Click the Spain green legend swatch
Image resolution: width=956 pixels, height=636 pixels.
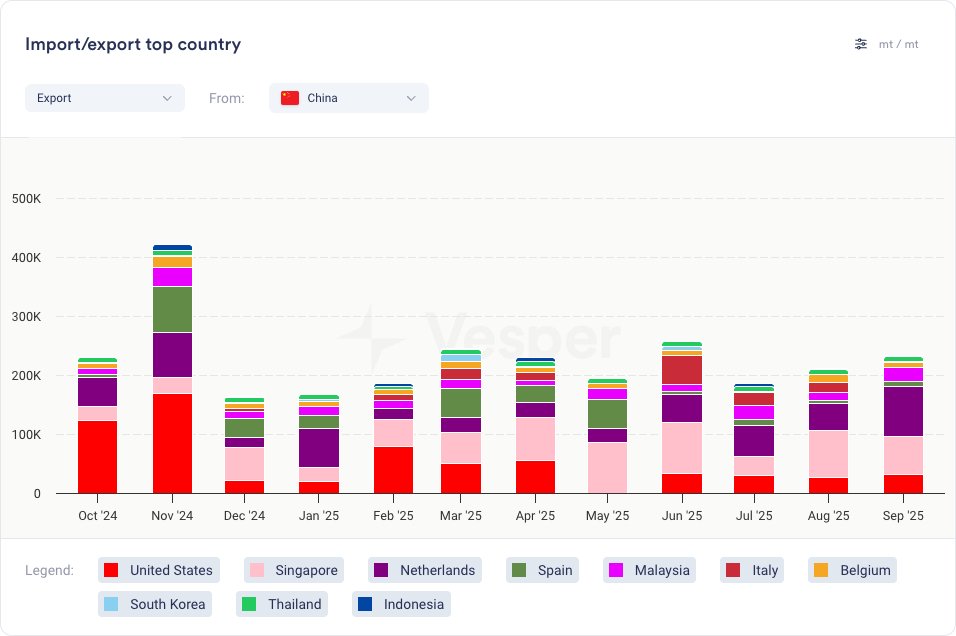pyautogui.click(x=519, y=570)
